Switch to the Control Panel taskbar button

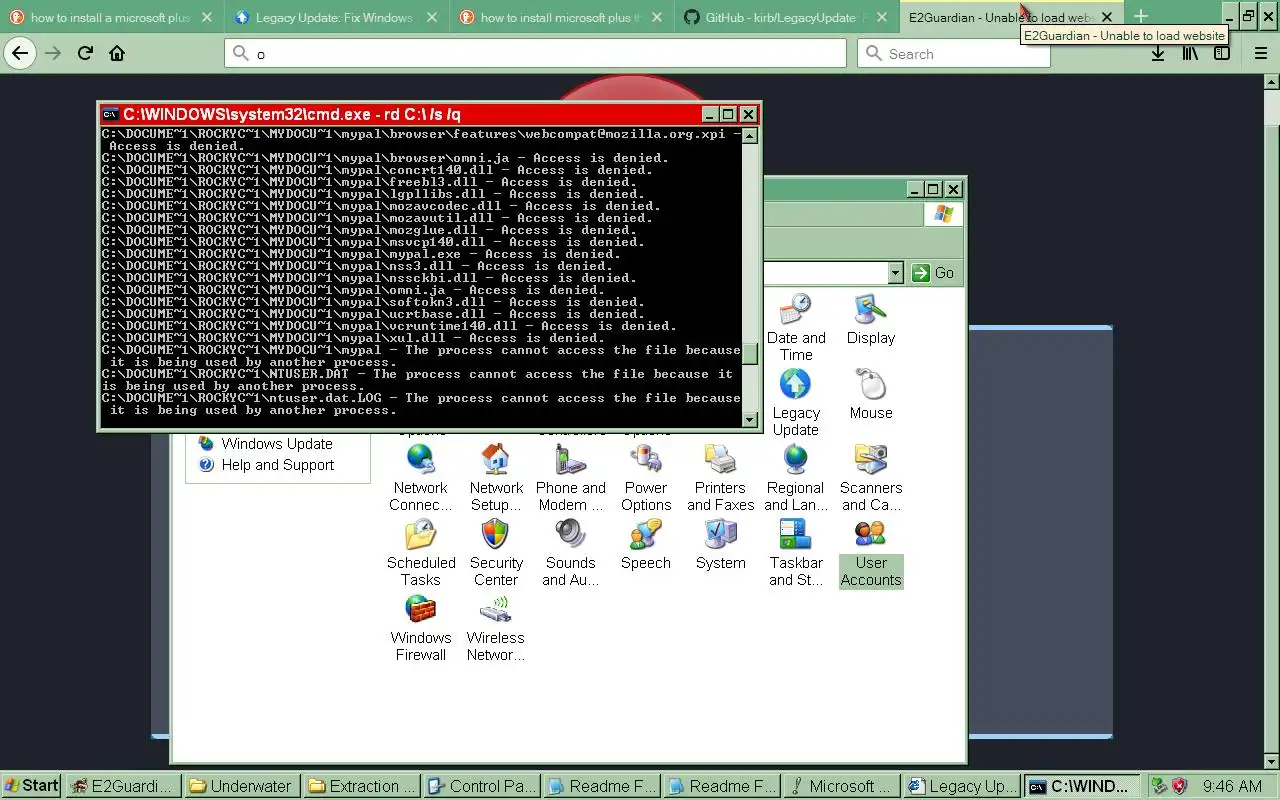coord(481,786)
